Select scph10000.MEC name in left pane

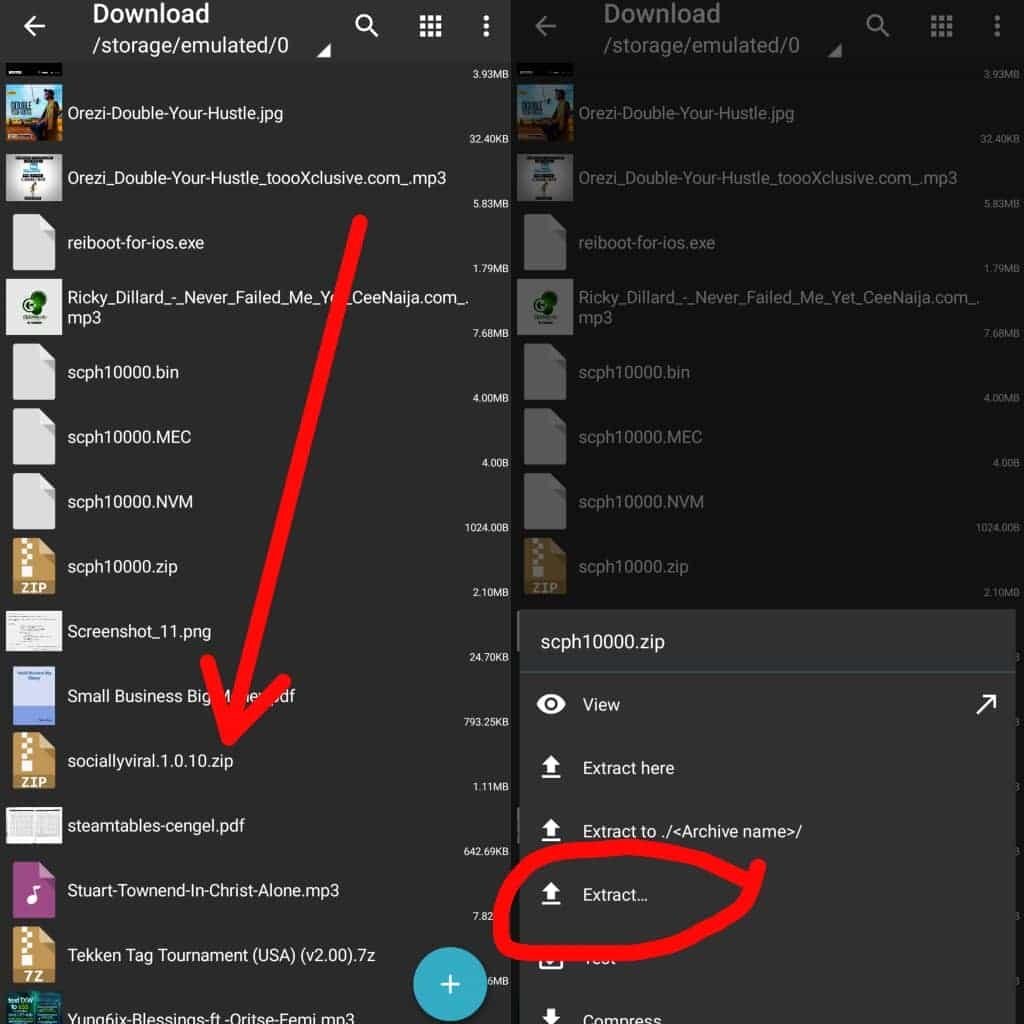point(129,437)
